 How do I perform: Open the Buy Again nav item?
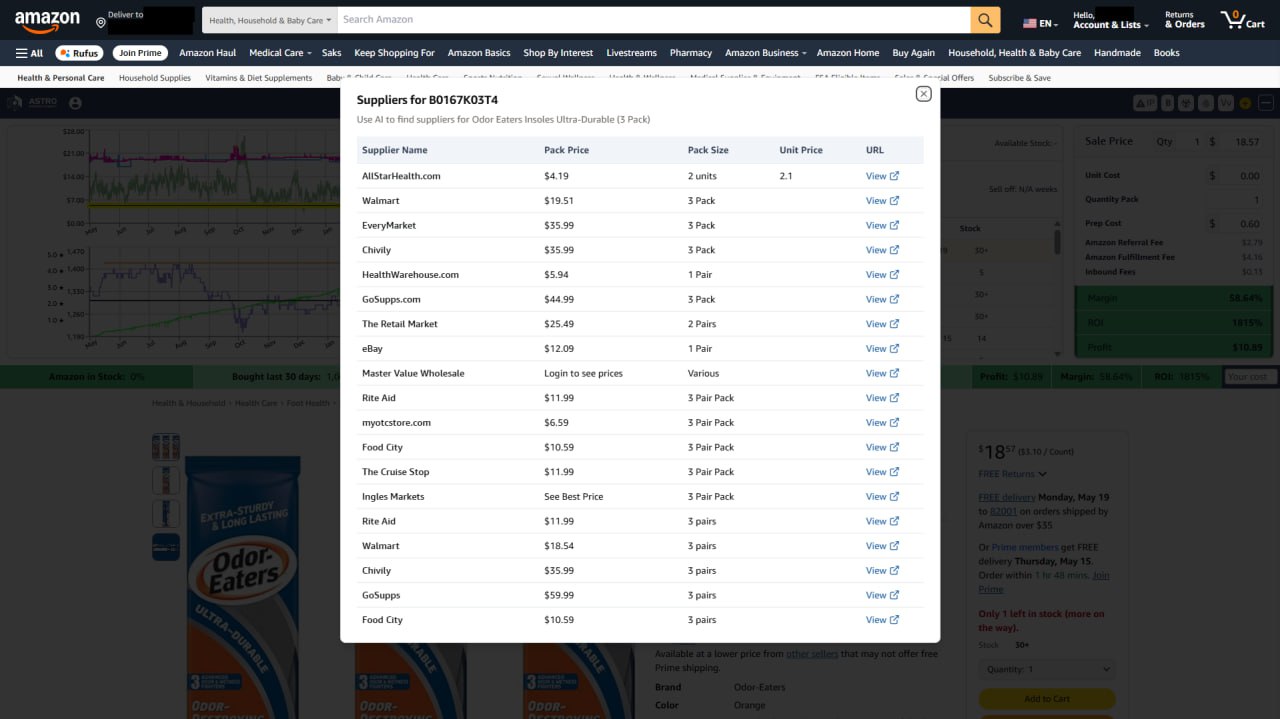[x=913, y=53]
